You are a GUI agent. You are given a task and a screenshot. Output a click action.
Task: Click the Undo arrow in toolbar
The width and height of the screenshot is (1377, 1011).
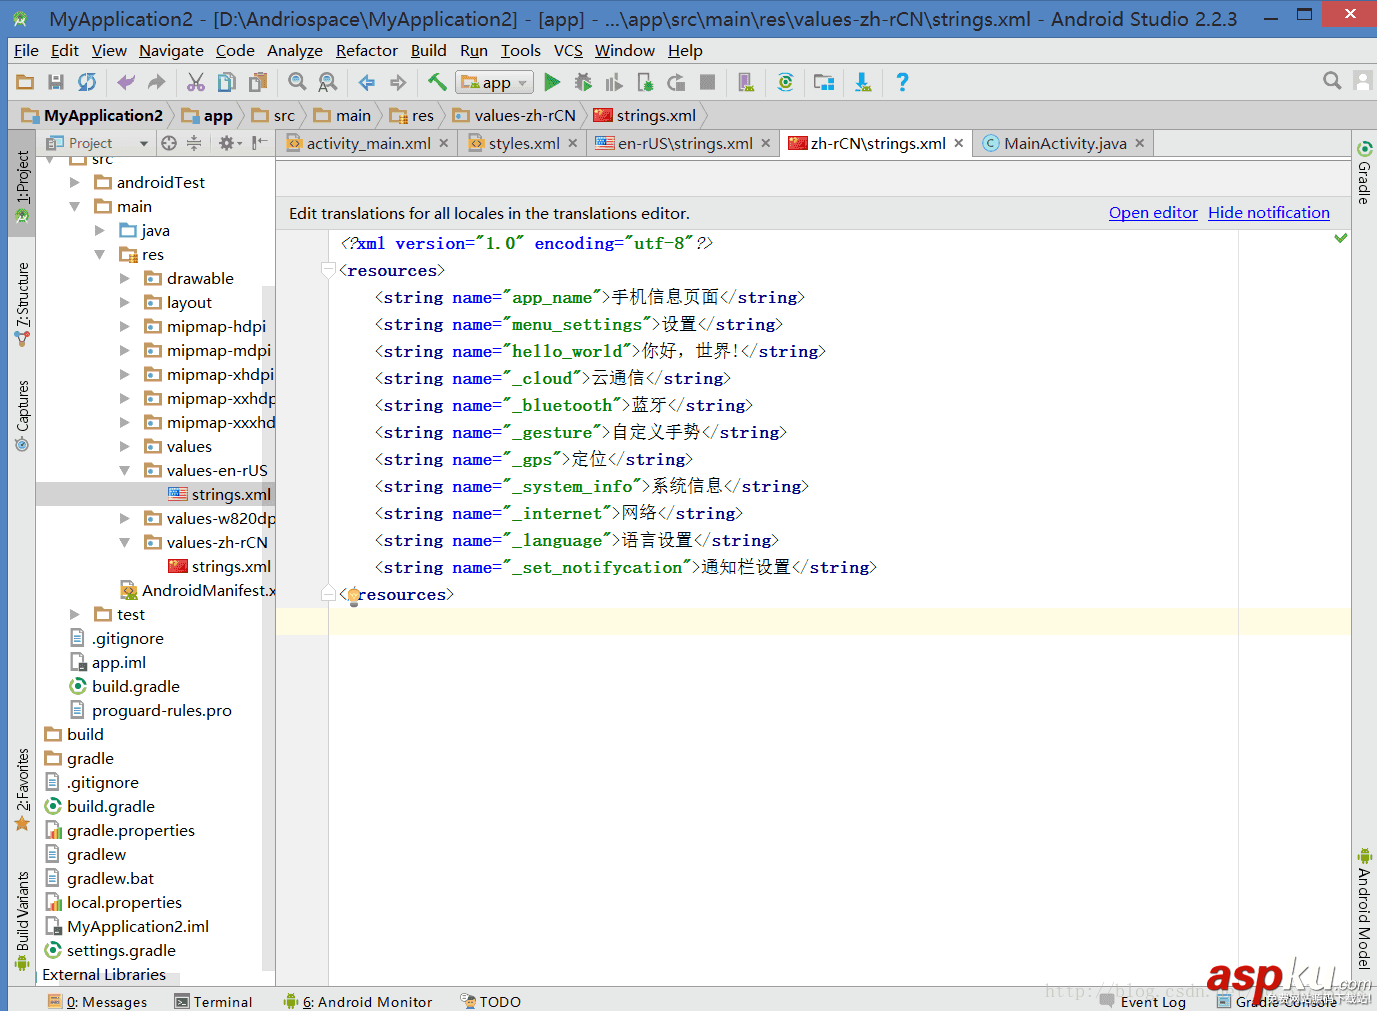126,82
